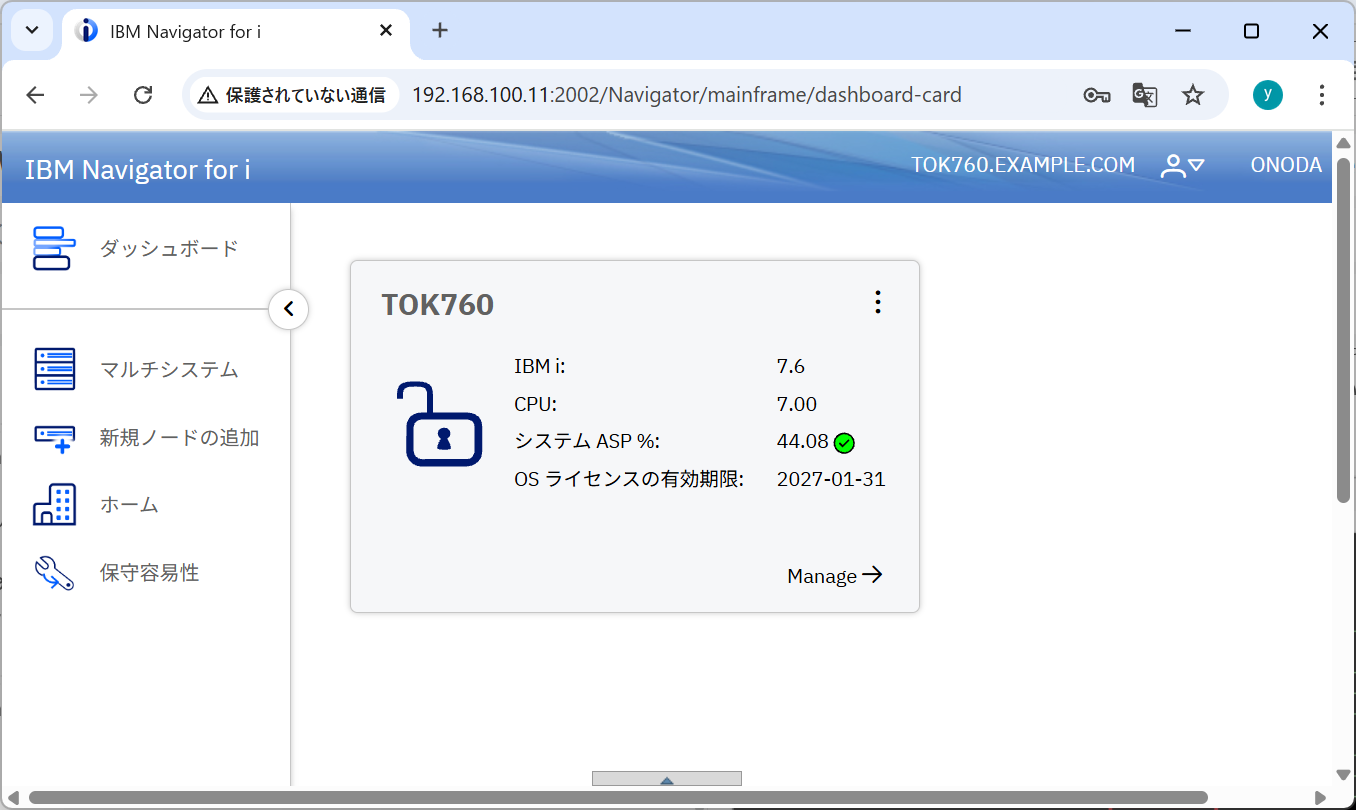
Task: Close the IBM Navigator for i tab
Action: [386, 30]
